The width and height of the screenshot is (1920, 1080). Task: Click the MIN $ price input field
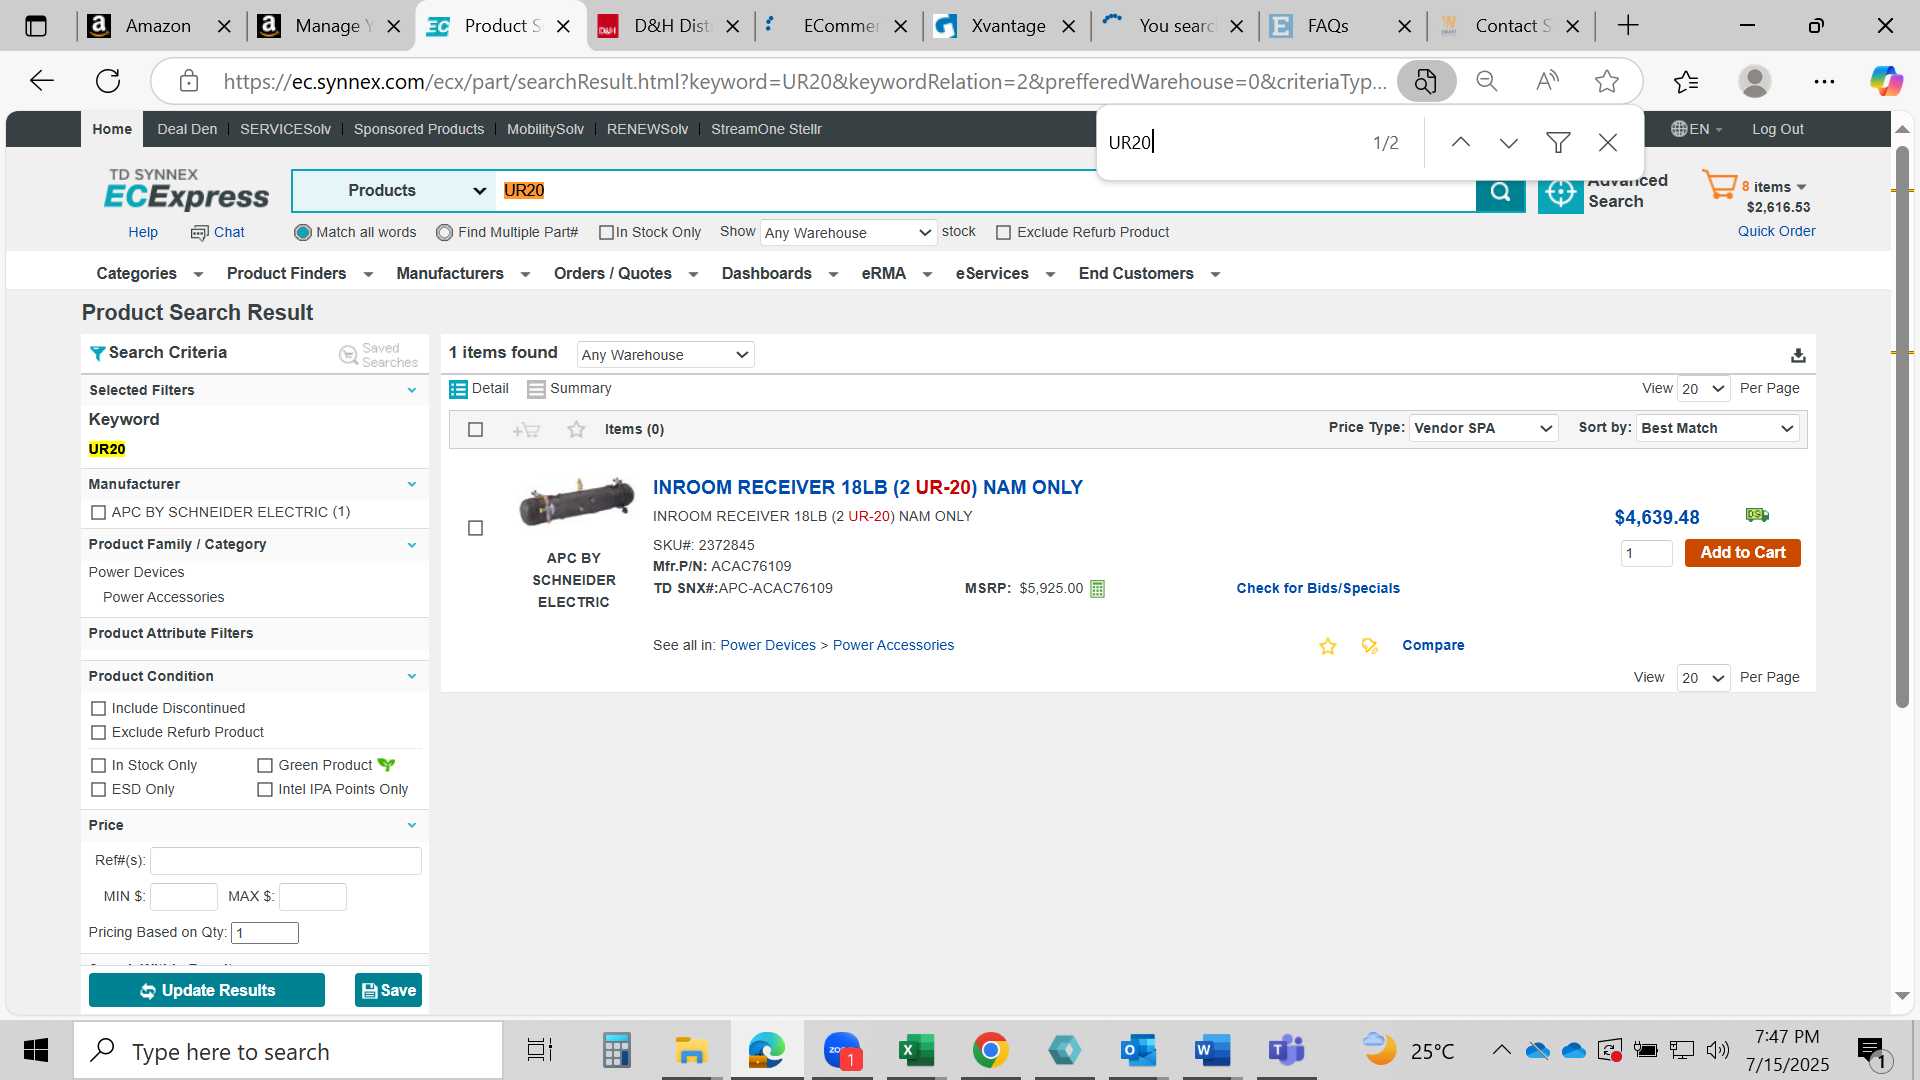click(184, 897)
